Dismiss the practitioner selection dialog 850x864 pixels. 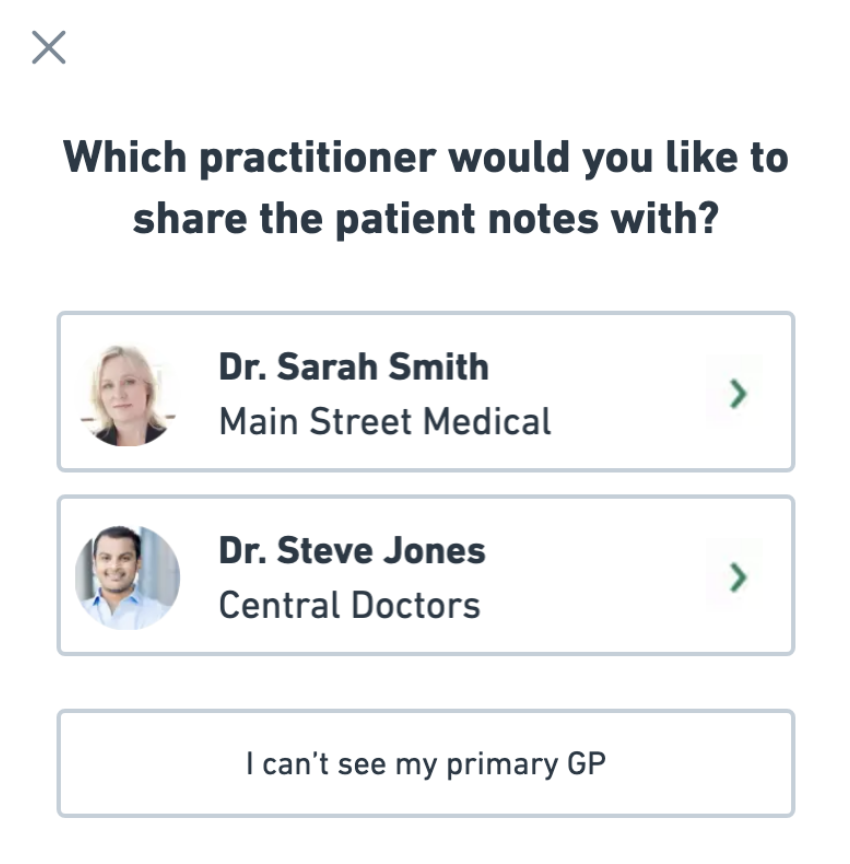(x=49, y=47)
